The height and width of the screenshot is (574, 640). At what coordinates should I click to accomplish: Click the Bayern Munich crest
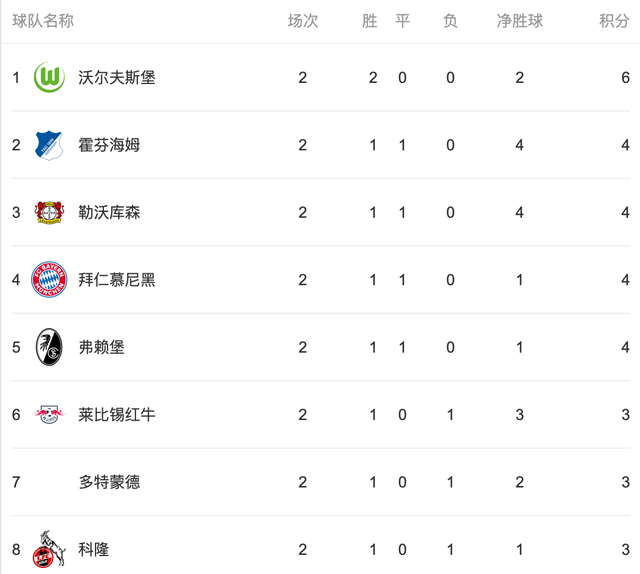[x=49, y=280]
